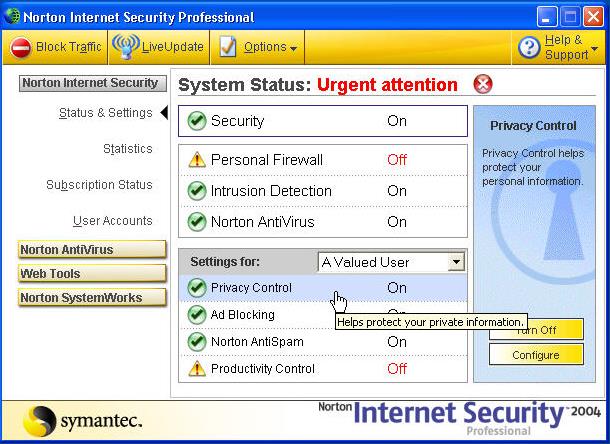
Task: Click the green check beside Intrusion Detection
Action: (197, 191)
